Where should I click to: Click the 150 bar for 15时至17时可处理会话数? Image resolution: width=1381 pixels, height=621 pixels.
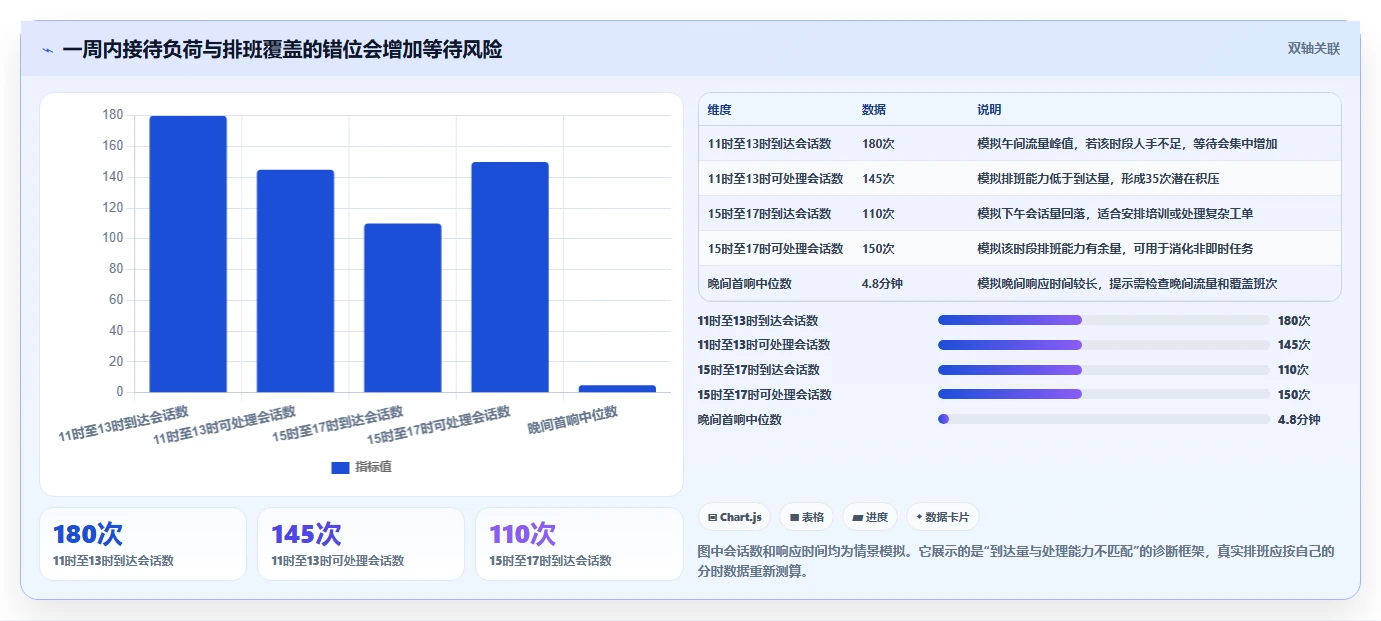[x=510, y=277]
